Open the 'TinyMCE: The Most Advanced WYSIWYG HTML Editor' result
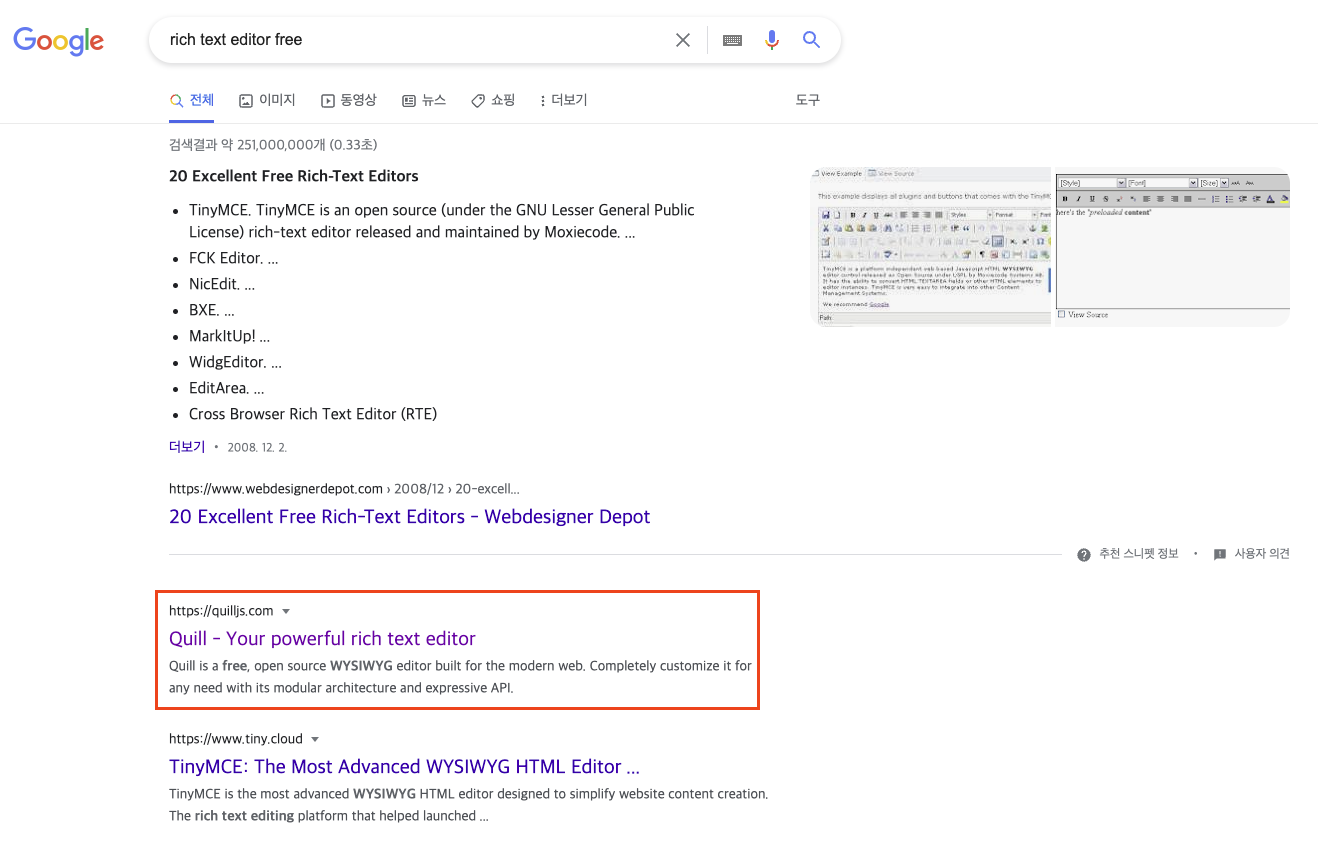1318x845 pixels. [x=404, y=767]
